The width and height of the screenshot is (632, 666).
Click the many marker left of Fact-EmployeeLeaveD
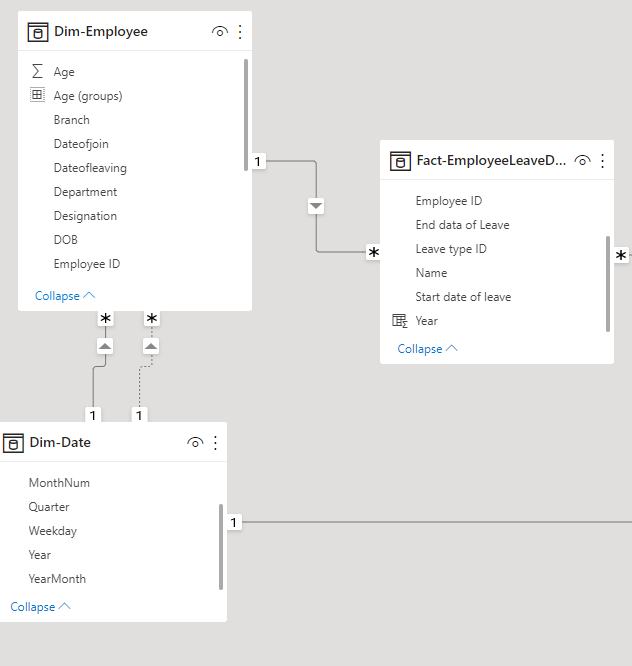(373, 252)
